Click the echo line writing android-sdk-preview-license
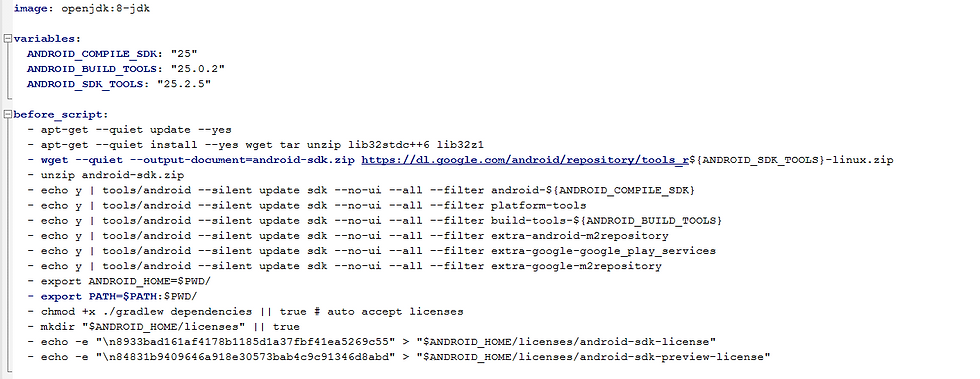 pyautogui.click(x=399, y=356)
